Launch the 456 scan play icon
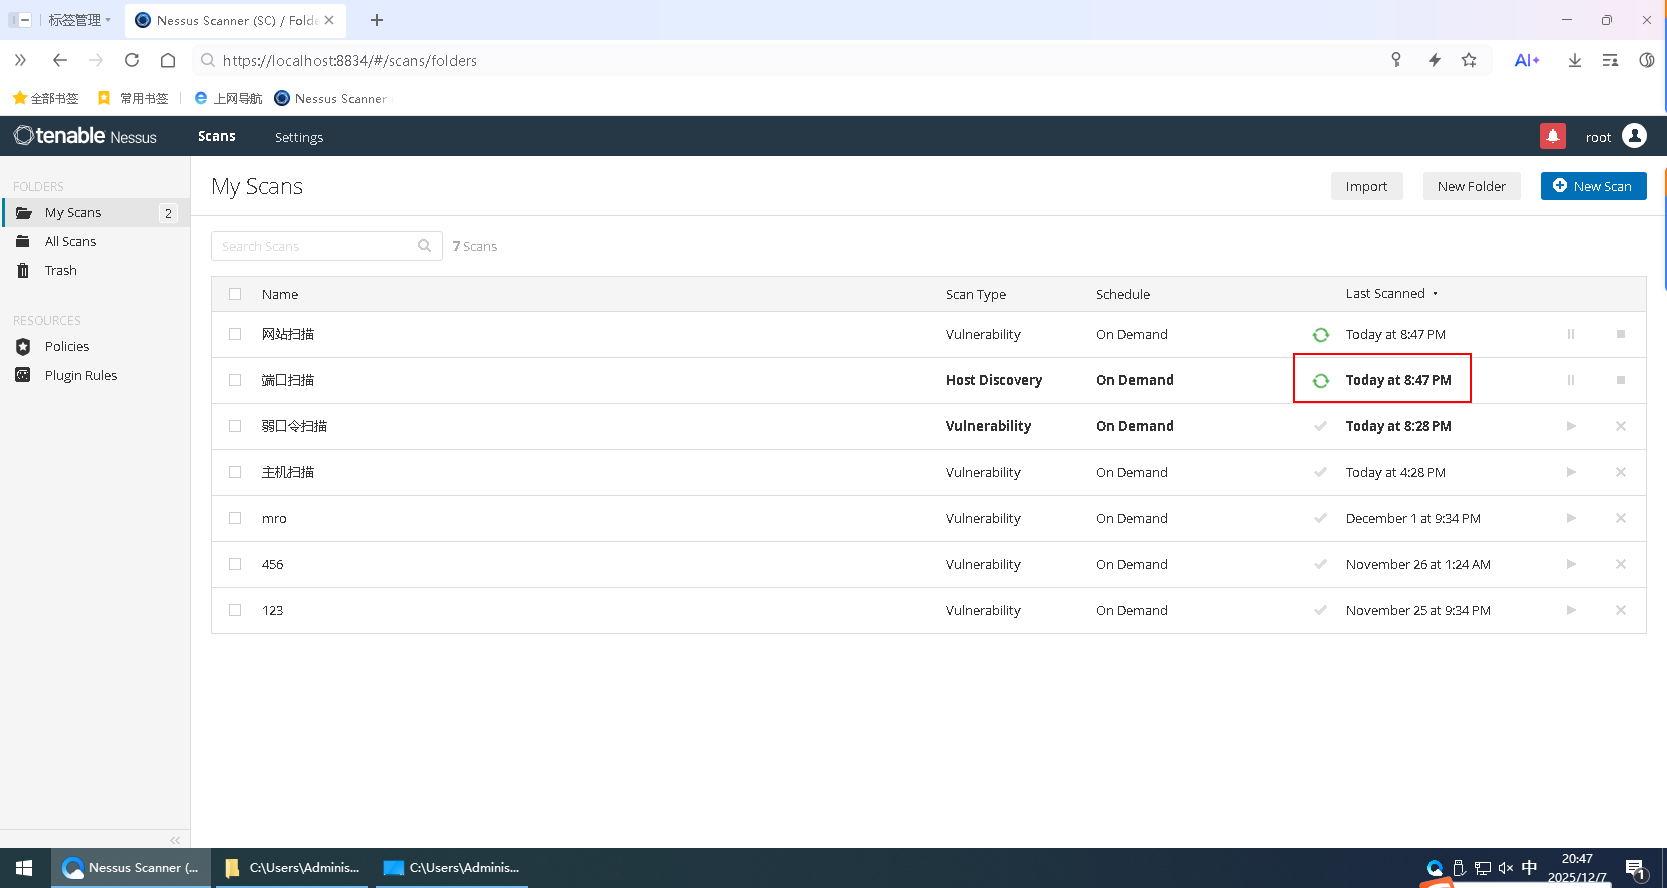The image size is (1667, 888). point(1570,564)
